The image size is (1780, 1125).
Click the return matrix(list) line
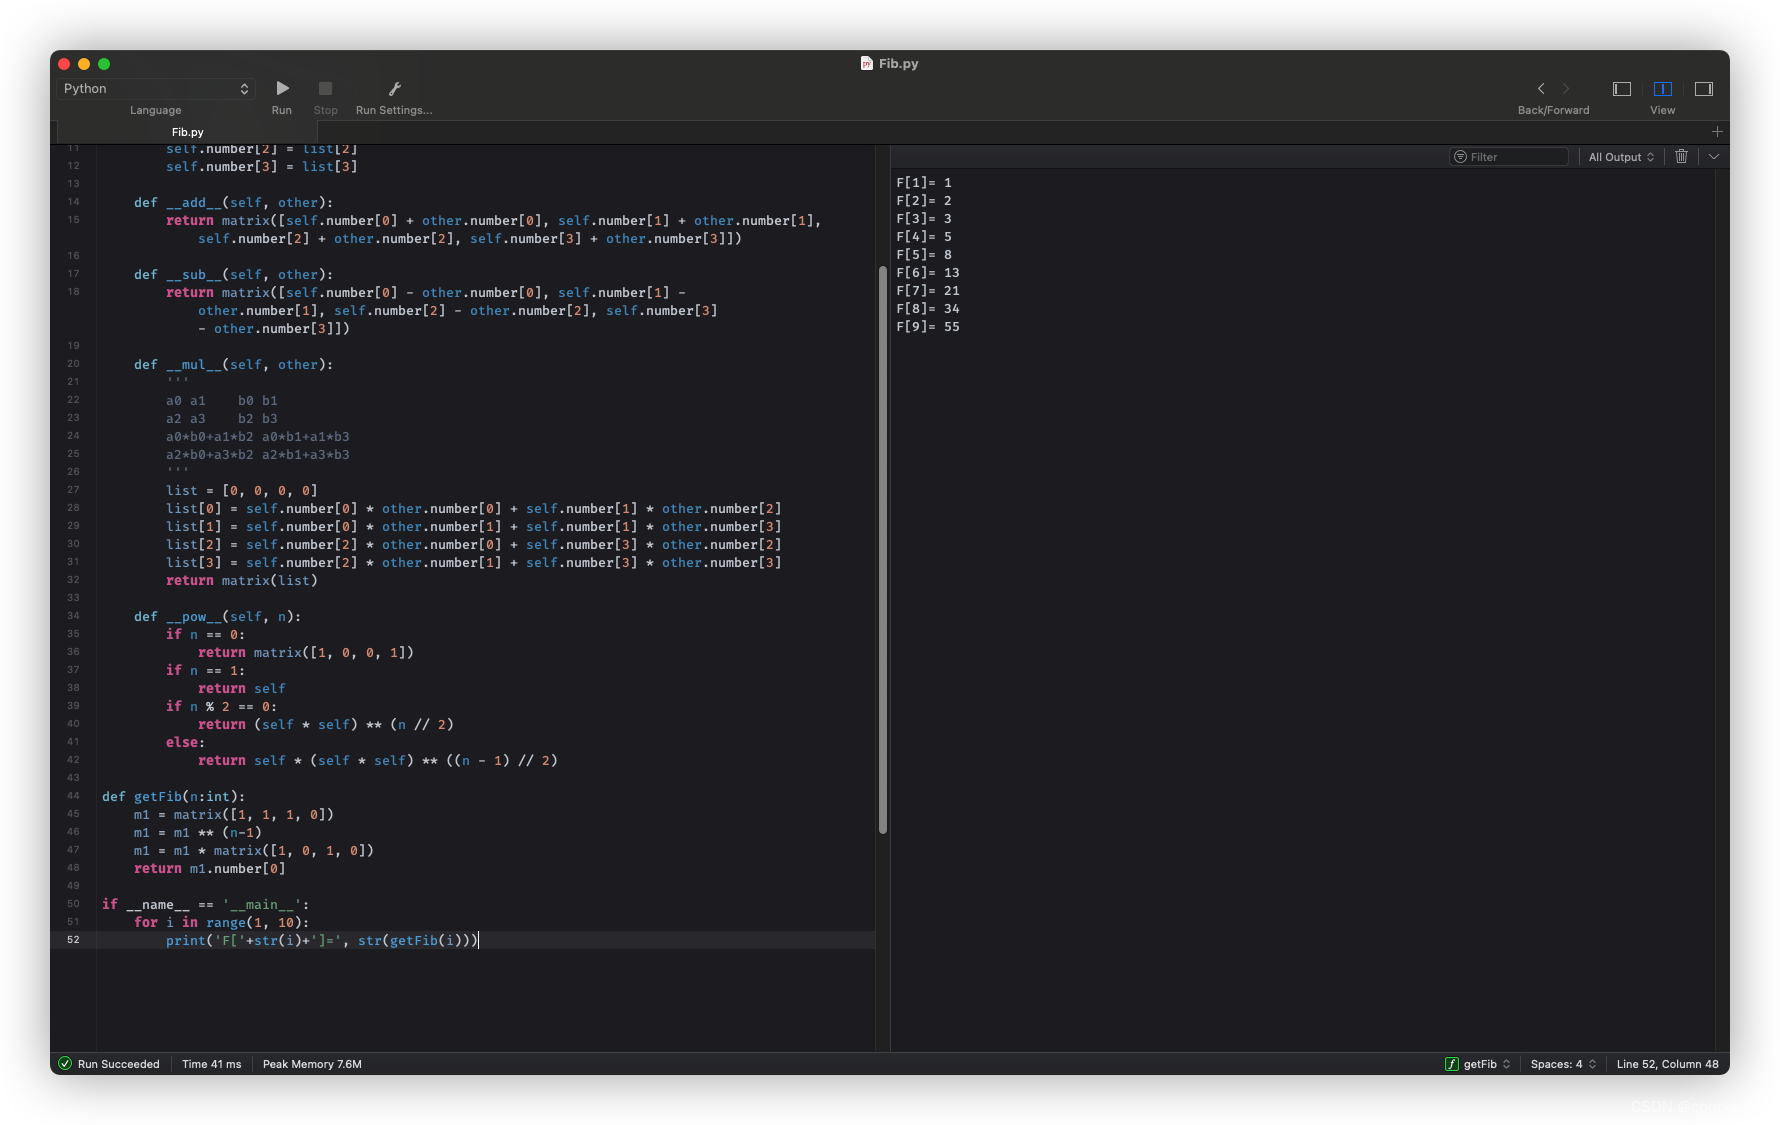click(x=241, y=581)
